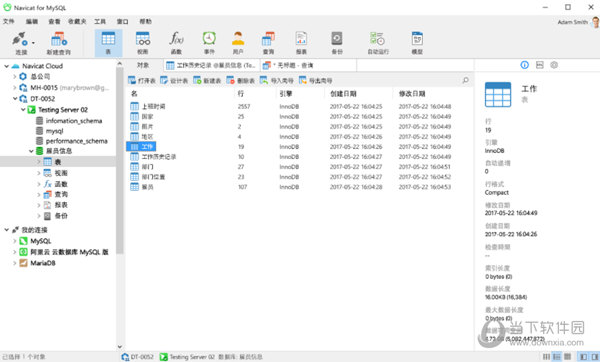This screenshot has width=600, height=362.
Task: Click the 设计表 (Design Table) button
Action: point(174,80)
